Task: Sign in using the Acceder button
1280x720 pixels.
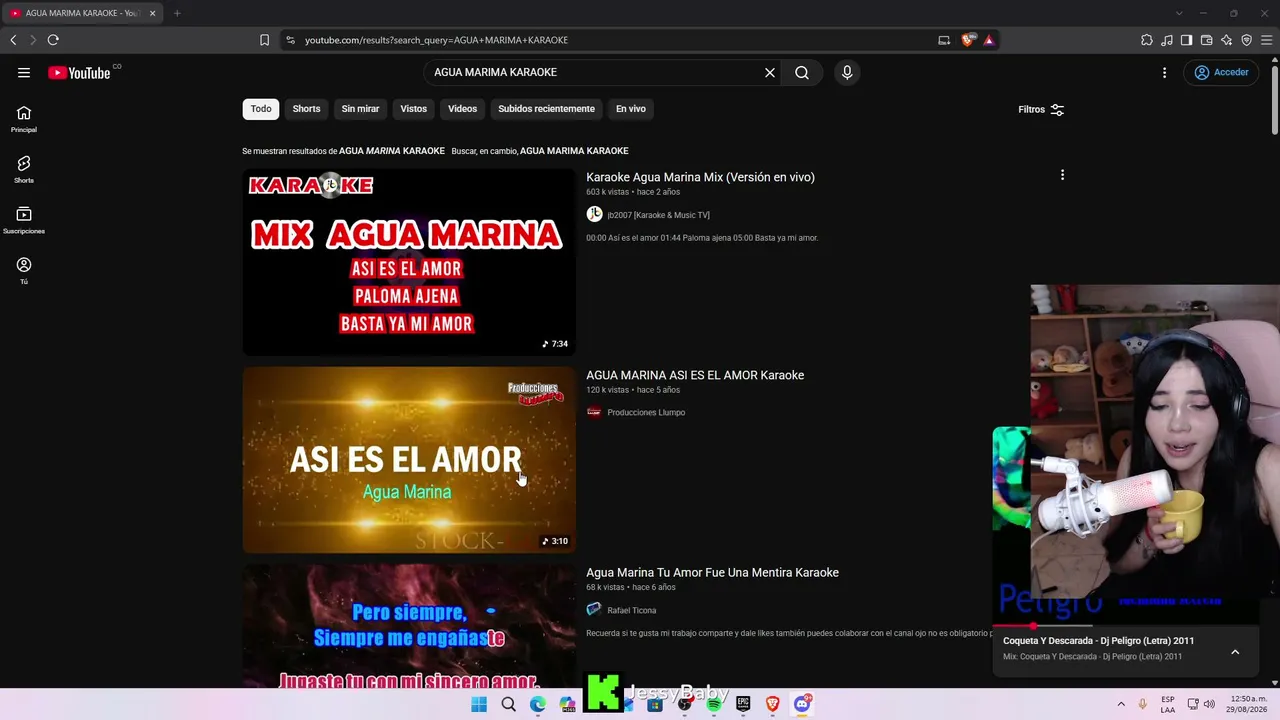Action: pos(1222,72)
